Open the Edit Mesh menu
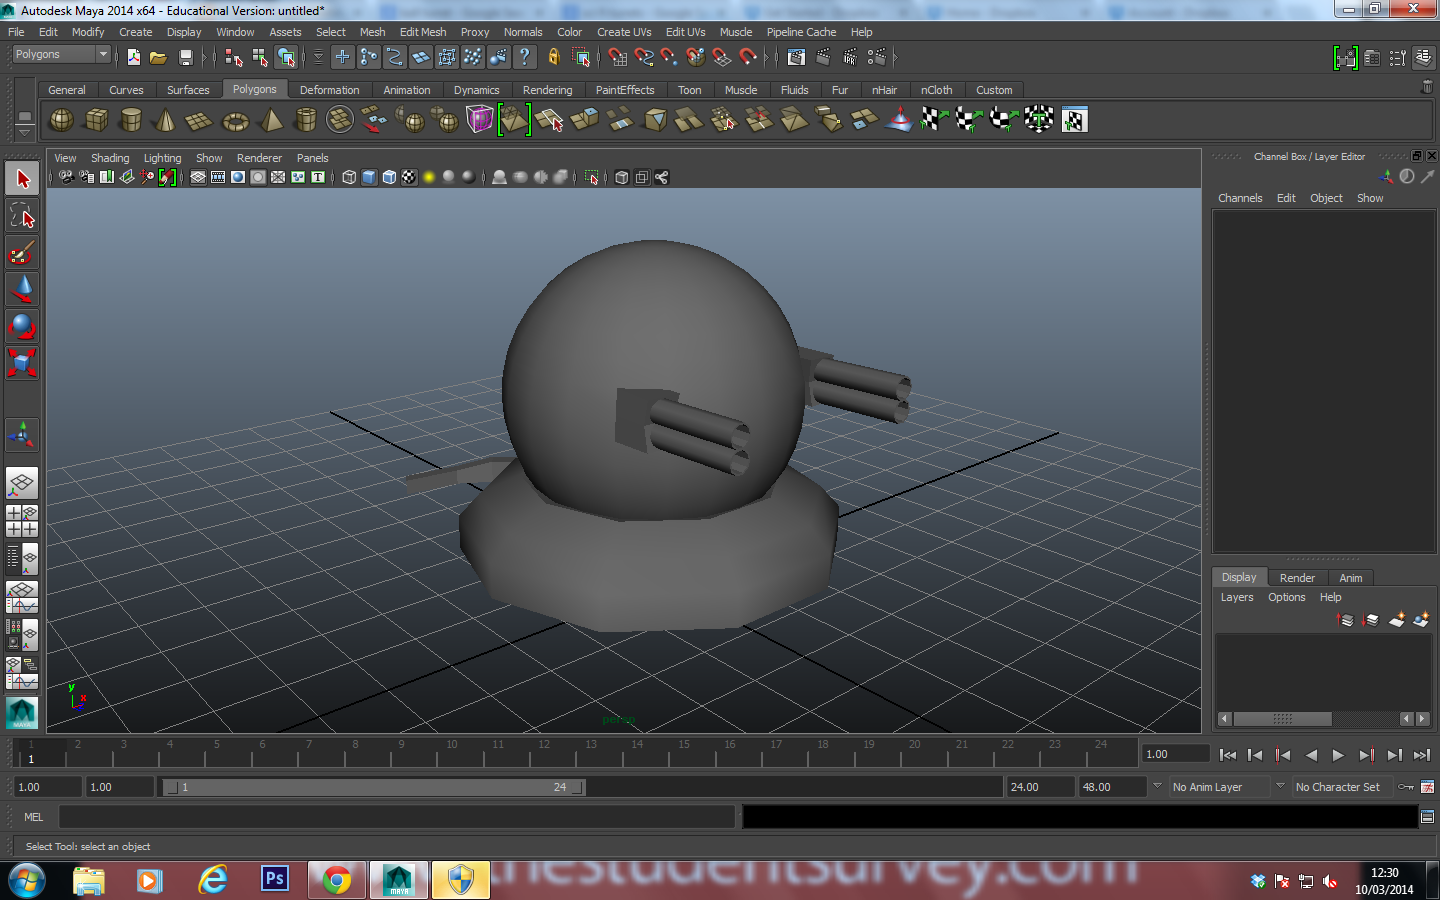 click(423, 31)
